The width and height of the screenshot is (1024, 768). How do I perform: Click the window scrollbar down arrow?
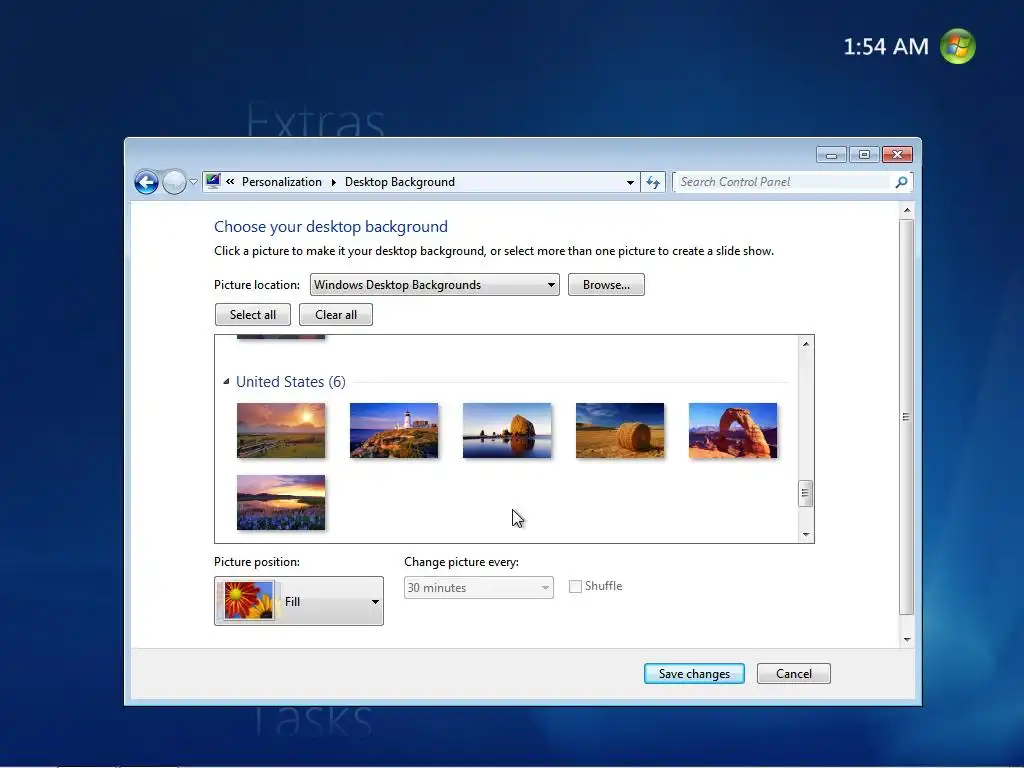pyautogui.click(x=906, y=639)
